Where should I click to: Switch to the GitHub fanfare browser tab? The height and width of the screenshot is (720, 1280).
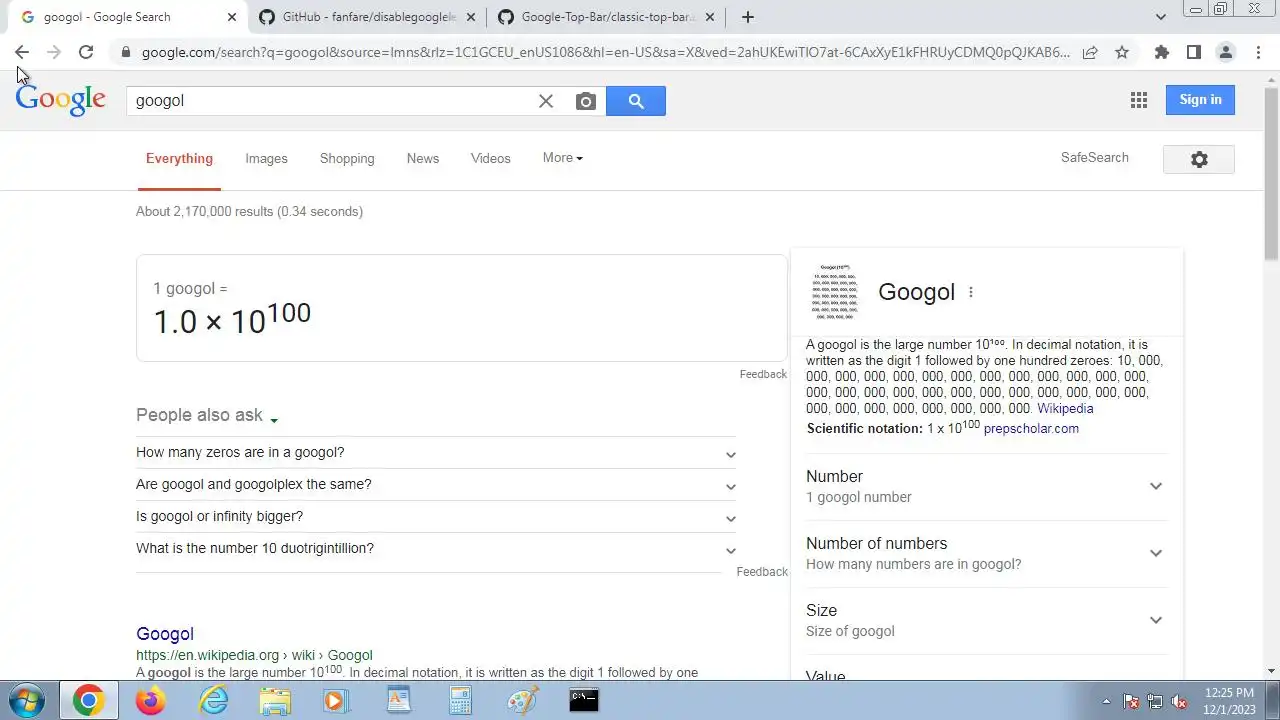coord(369,17)
